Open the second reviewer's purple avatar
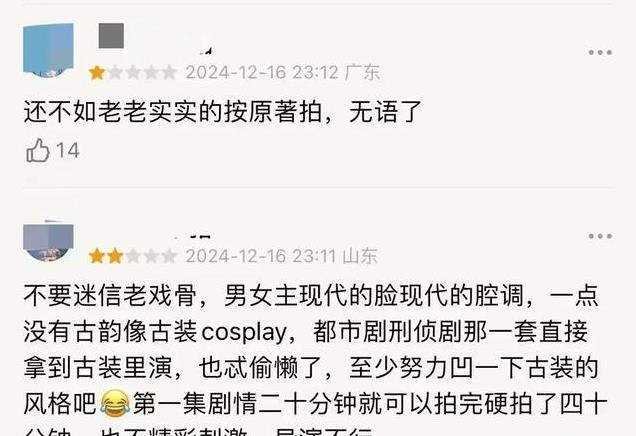Screen dimensions: 636x436 pyautogui.click(x=48, y=242)
